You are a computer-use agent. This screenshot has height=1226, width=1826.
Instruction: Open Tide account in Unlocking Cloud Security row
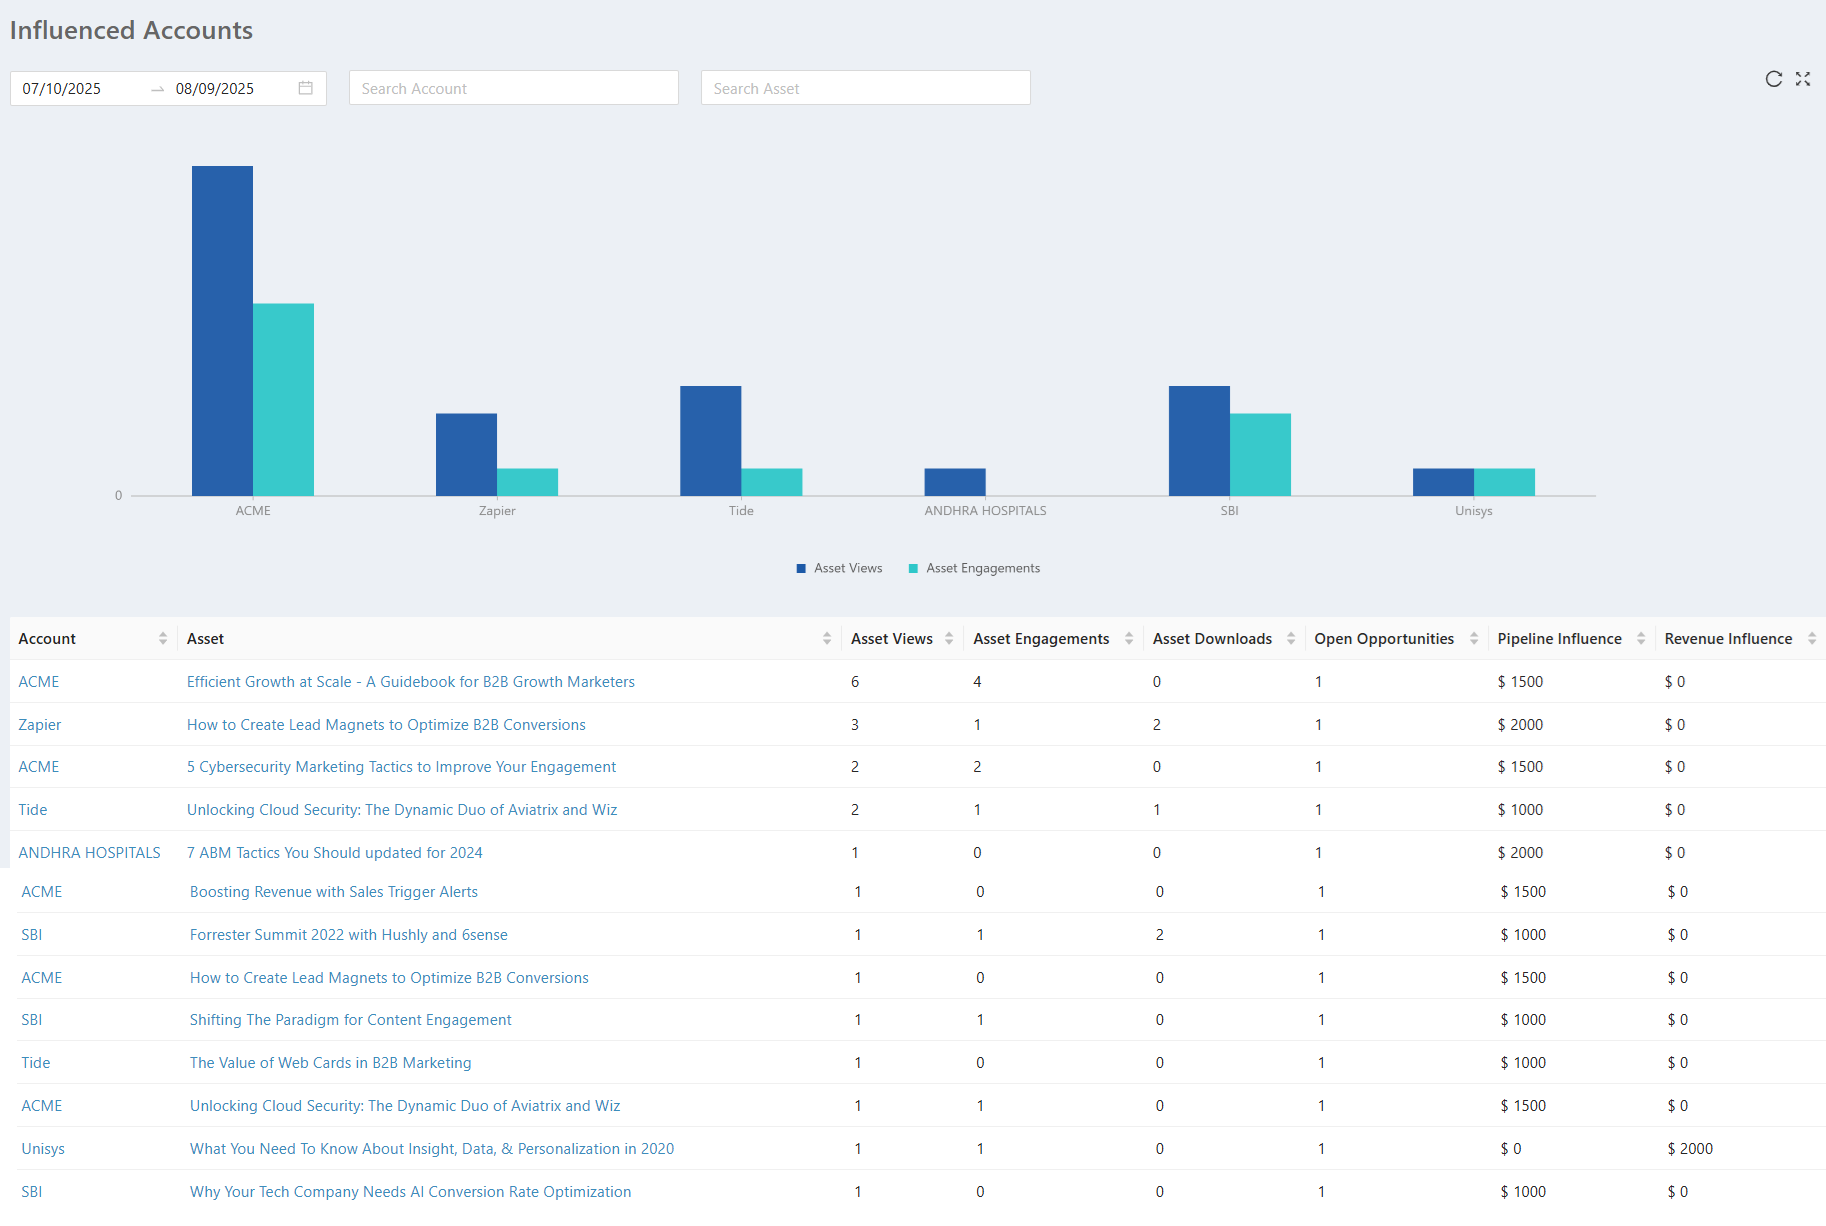(33, 810)
